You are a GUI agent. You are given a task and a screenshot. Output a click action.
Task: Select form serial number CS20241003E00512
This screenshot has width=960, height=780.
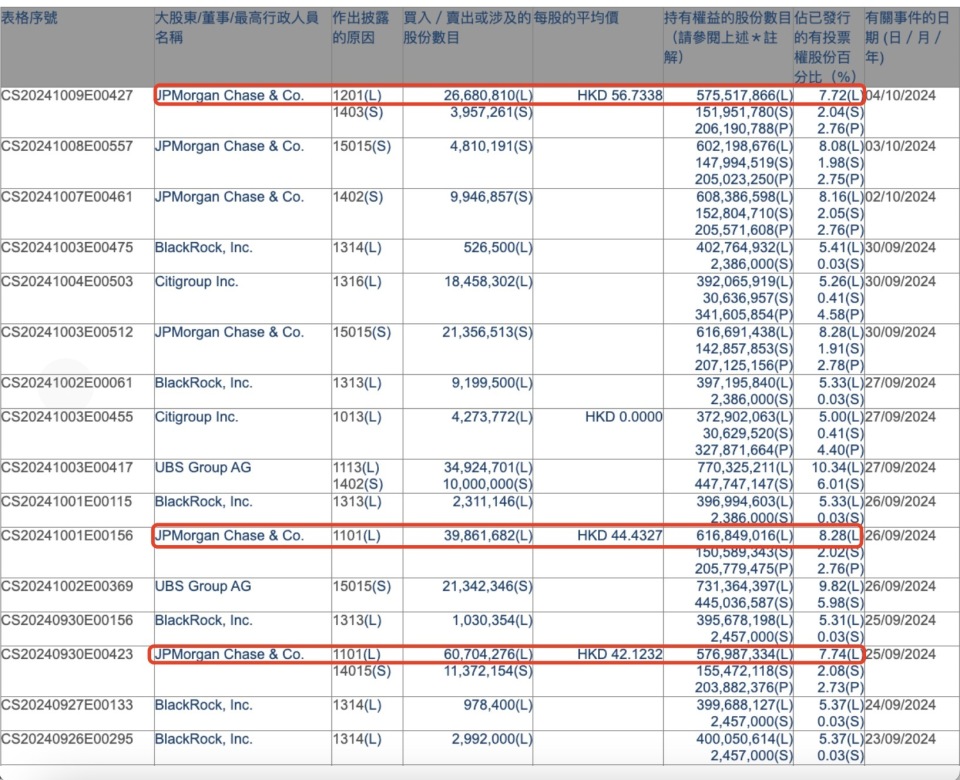67,332
